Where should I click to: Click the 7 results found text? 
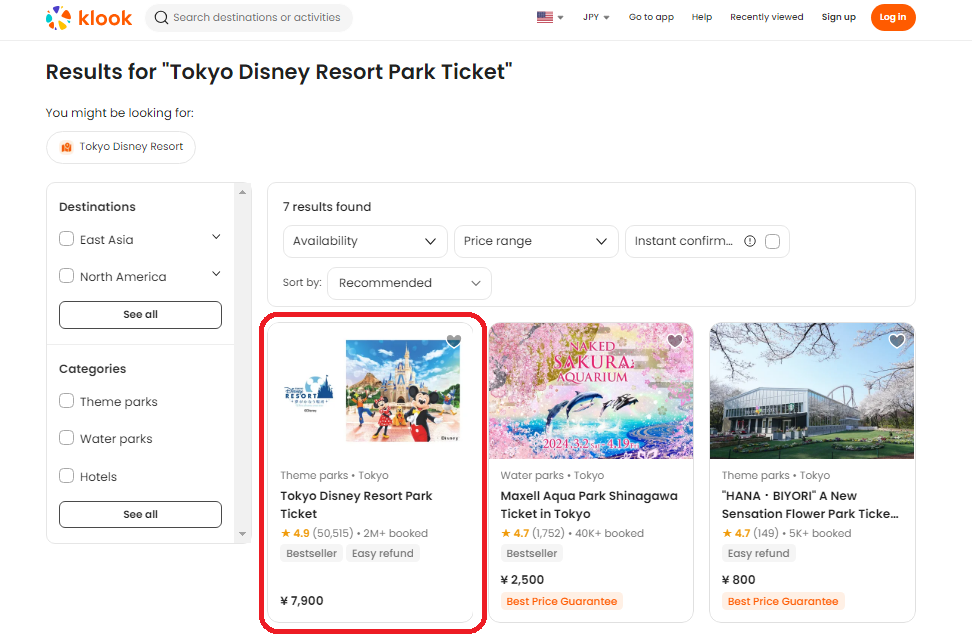pos(327,207)
